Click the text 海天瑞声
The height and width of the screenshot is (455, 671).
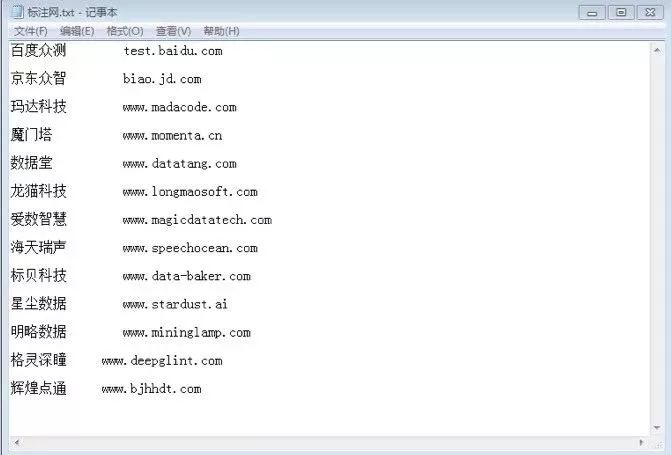39,247
